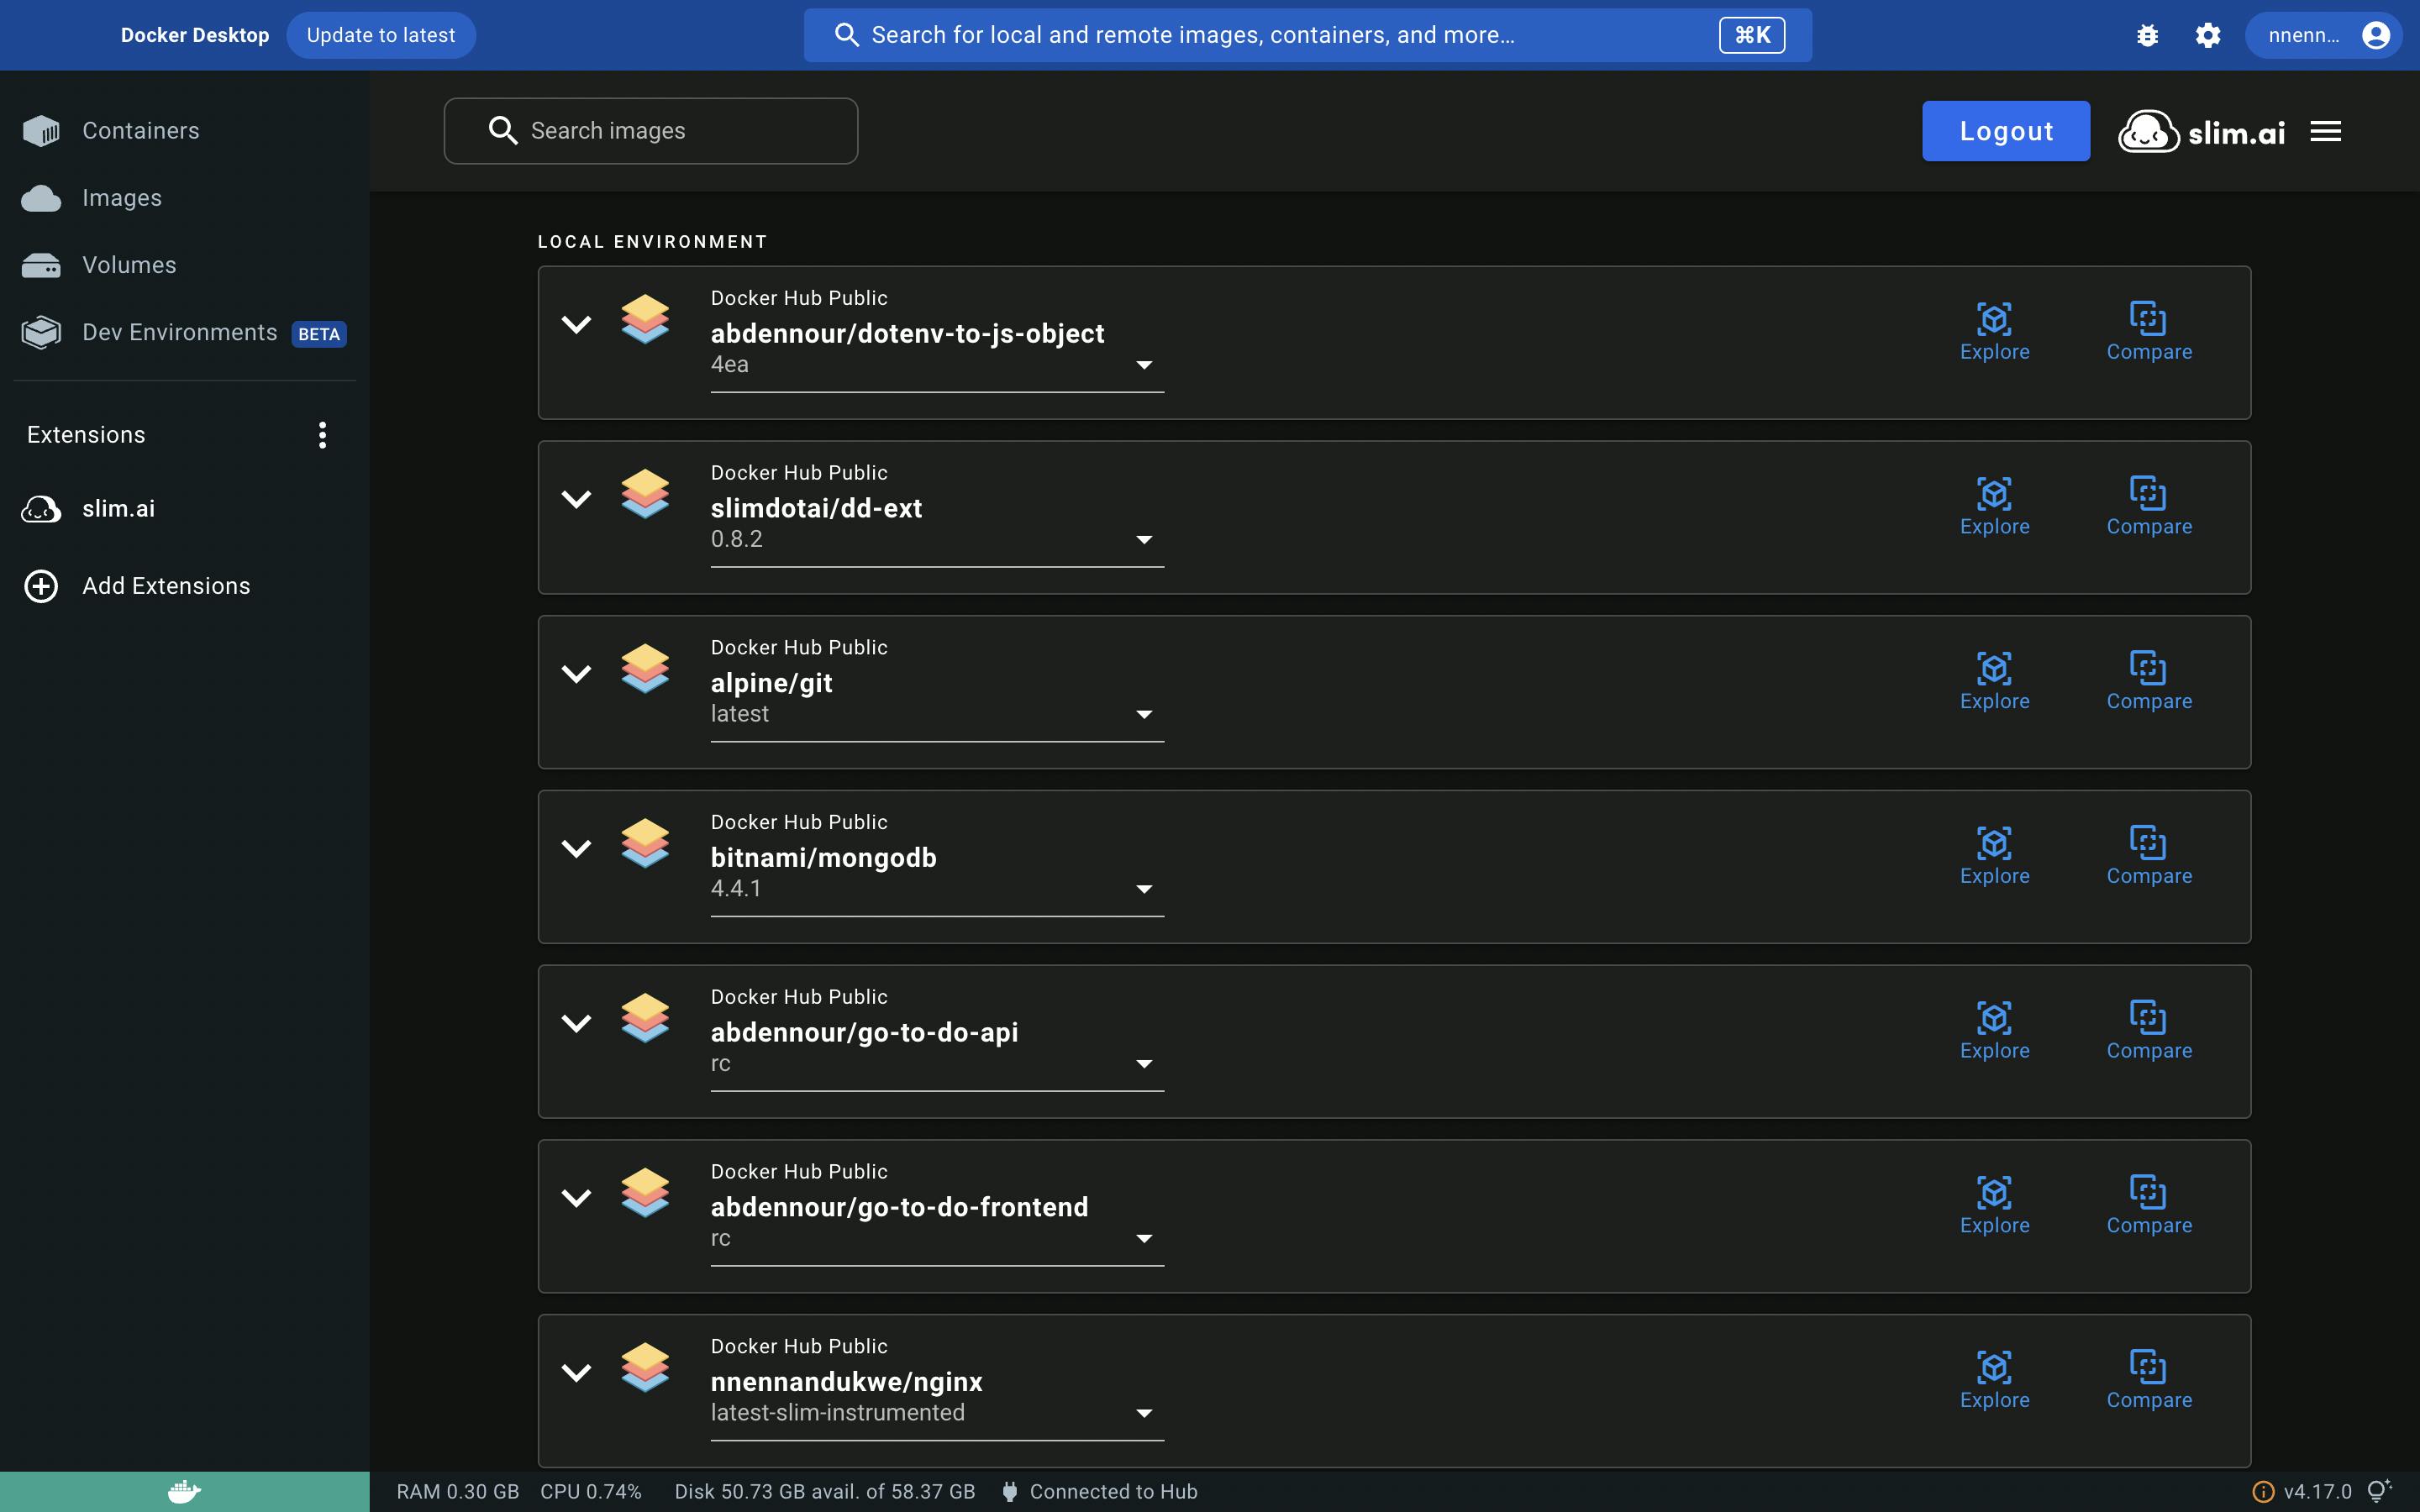Image resolution: width=2420 pixels, height=1512 pixels.
Task: Click the Logout button
Action: point(2005,131)
